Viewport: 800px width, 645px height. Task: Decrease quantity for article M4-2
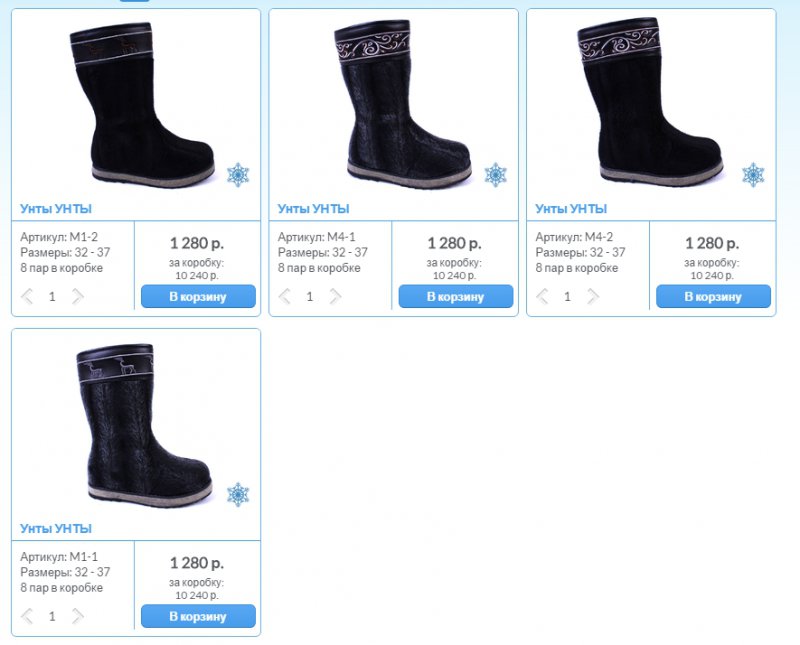pyautogui.click(x=542, y=296)
